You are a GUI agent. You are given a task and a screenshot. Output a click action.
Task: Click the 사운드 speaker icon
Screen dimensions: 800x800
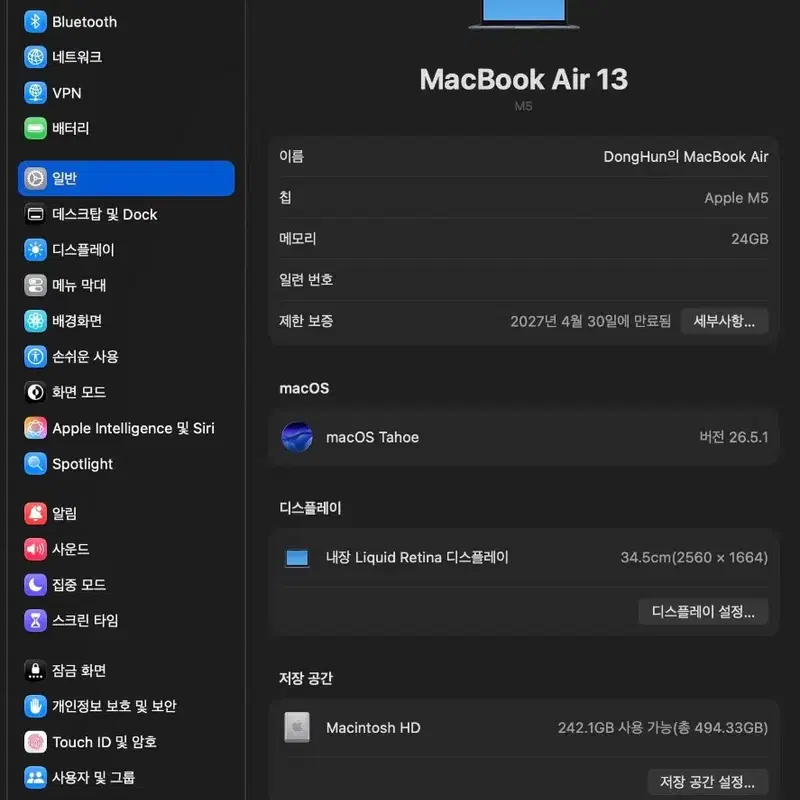(35, 549)
